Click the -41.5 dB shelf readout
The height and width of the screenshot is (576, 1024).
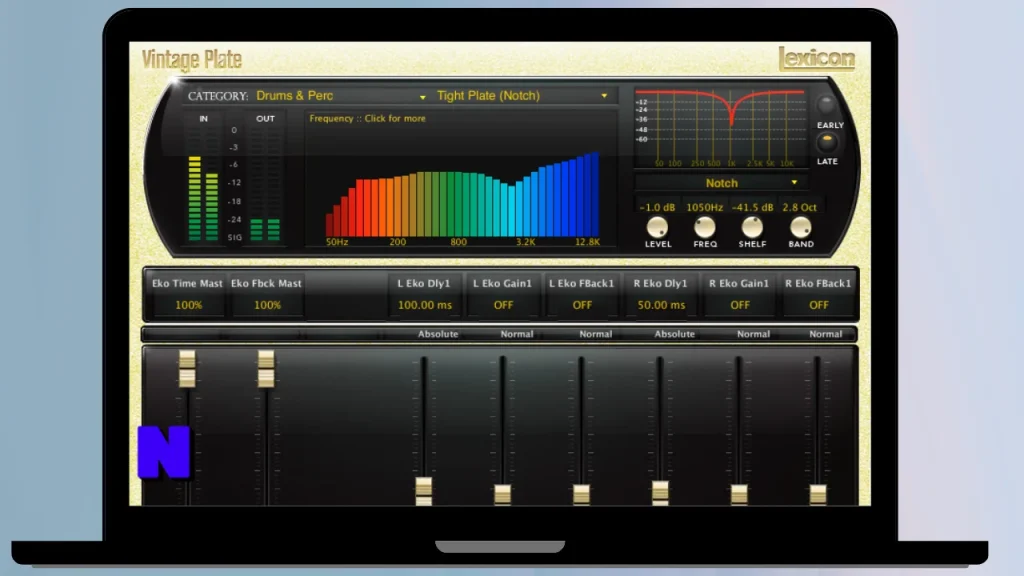(752, 207)
